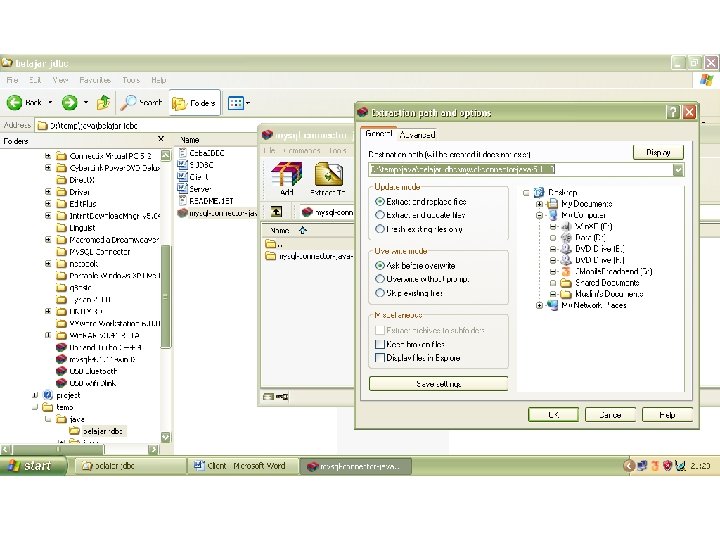
Task: Select My Documents in extraction tree
Action: tap(580, 203)
